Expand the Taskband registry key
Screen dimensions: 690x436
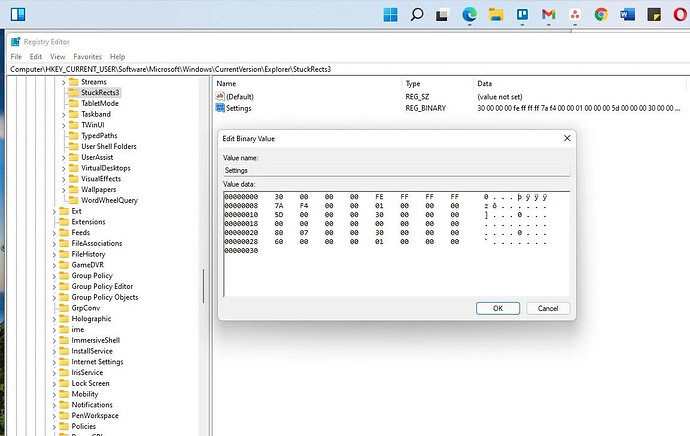63,114
